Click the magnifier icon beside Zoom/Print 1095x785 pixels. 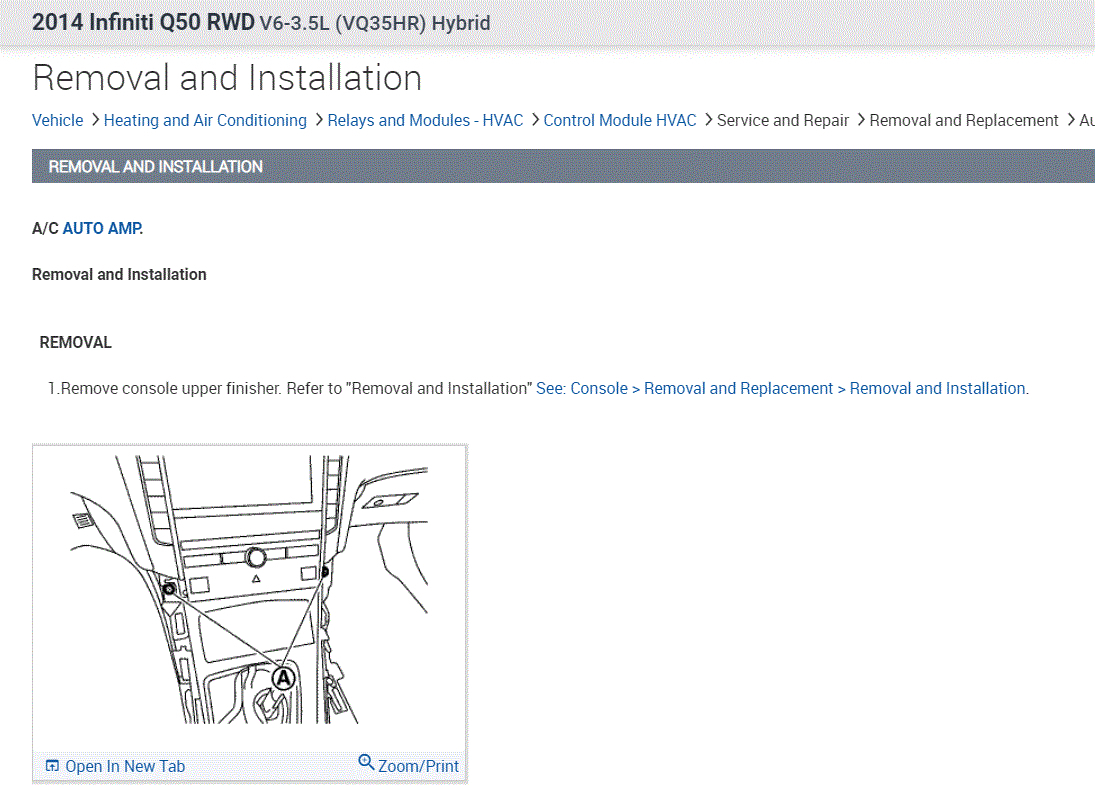click(x=366, y=762)
